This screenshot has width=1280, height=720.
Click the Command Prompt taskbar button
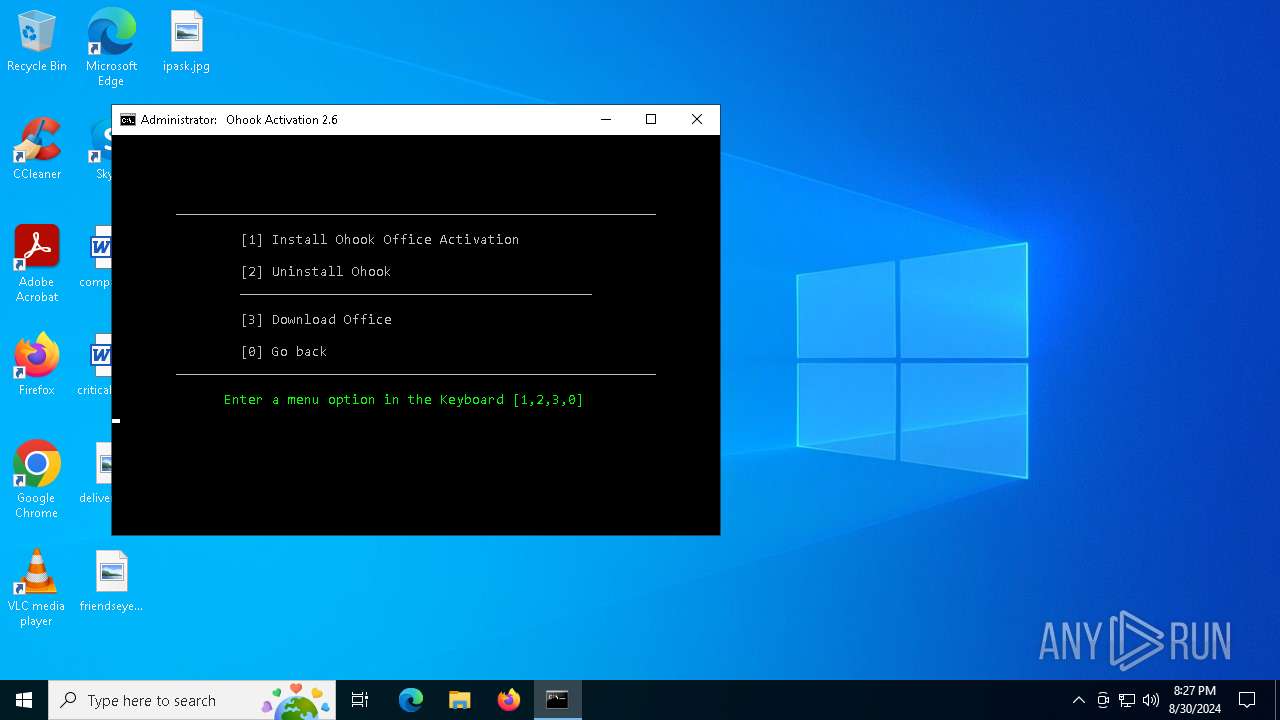pos(557,700)
